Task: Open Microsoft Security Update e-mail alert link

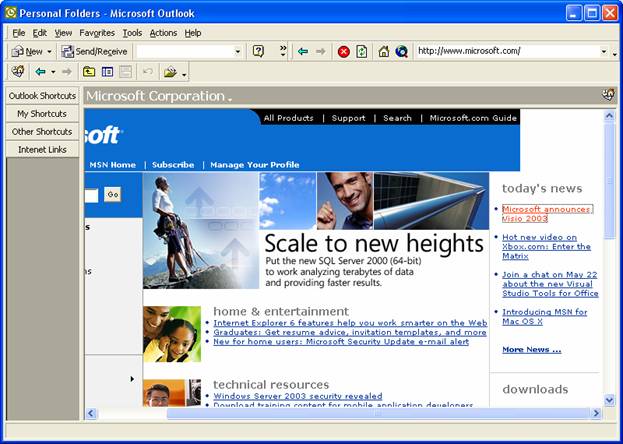Action: pos(341,342)
